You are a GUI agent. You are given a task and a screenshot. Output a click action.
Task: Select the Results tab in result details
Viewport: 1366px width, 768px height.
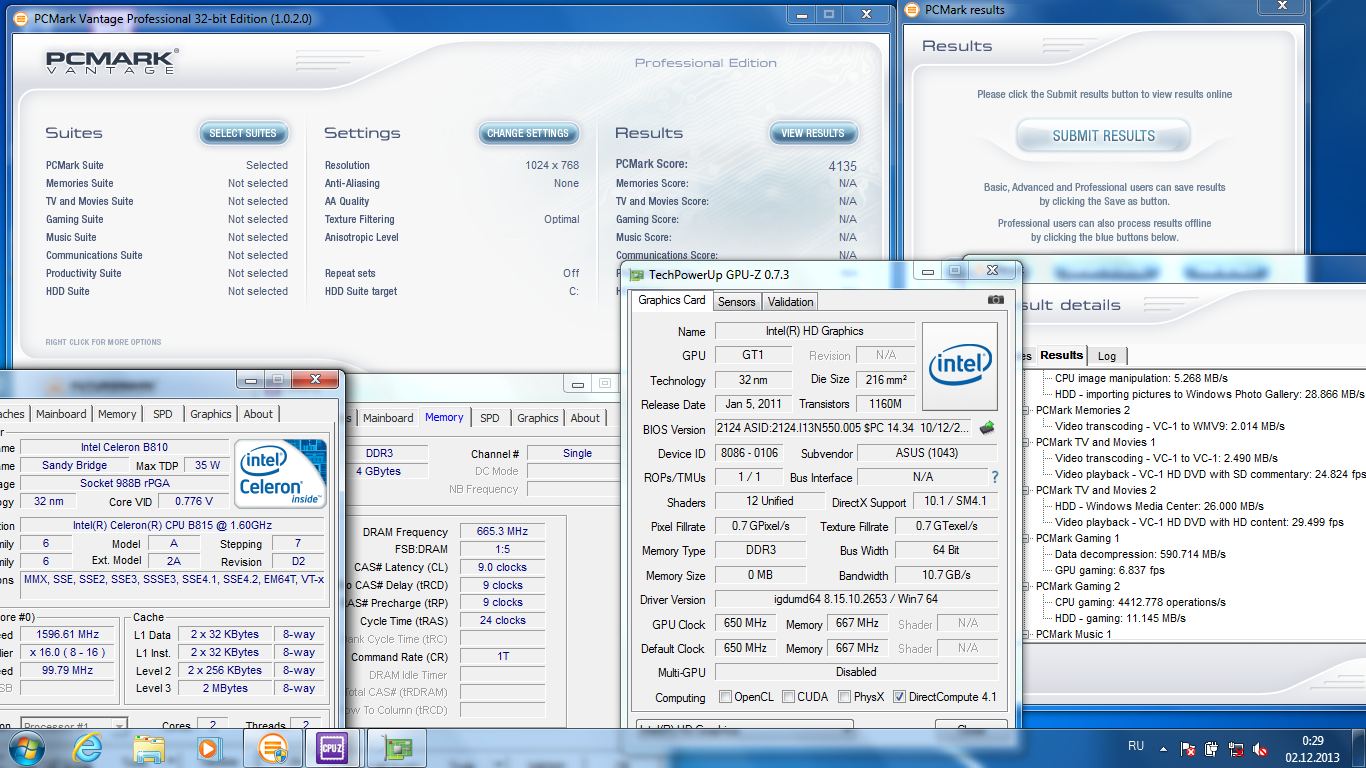pos(1061,355)
